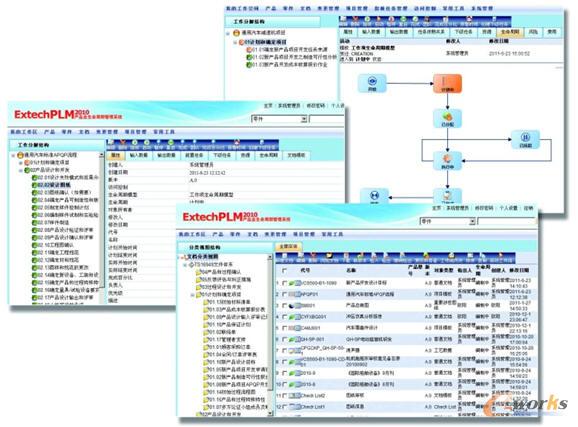Click green check icon of 02.02设计图纸 task

coord(35,185)
